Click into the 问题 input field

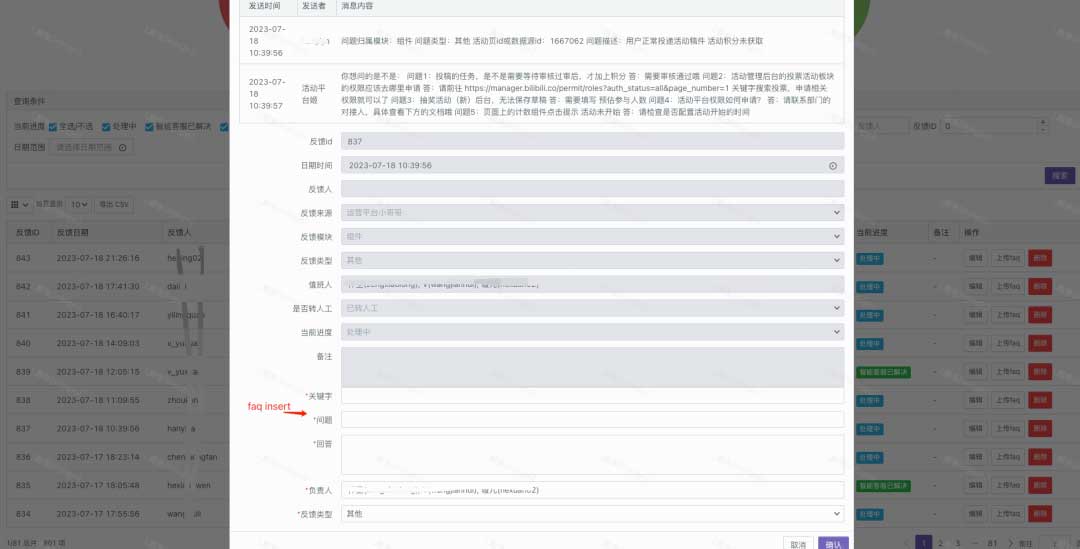[x=592, y=419]
